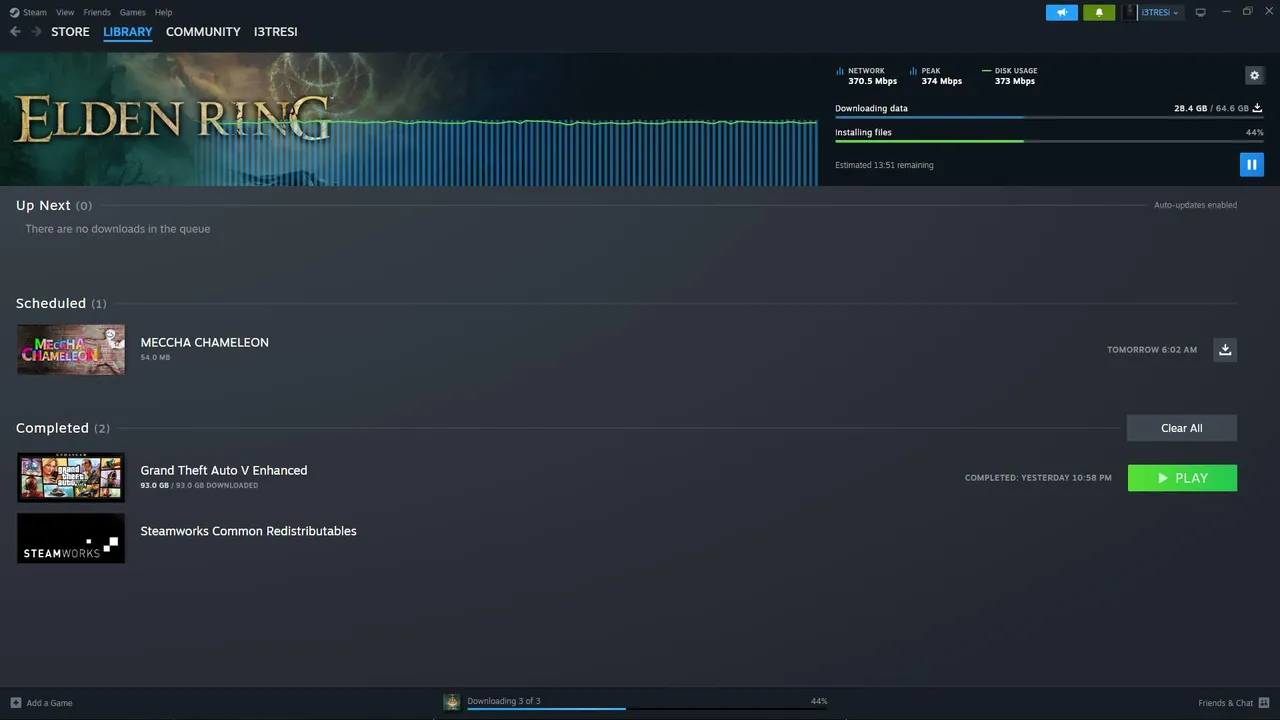Open the Steam menu

click(35, 12)
